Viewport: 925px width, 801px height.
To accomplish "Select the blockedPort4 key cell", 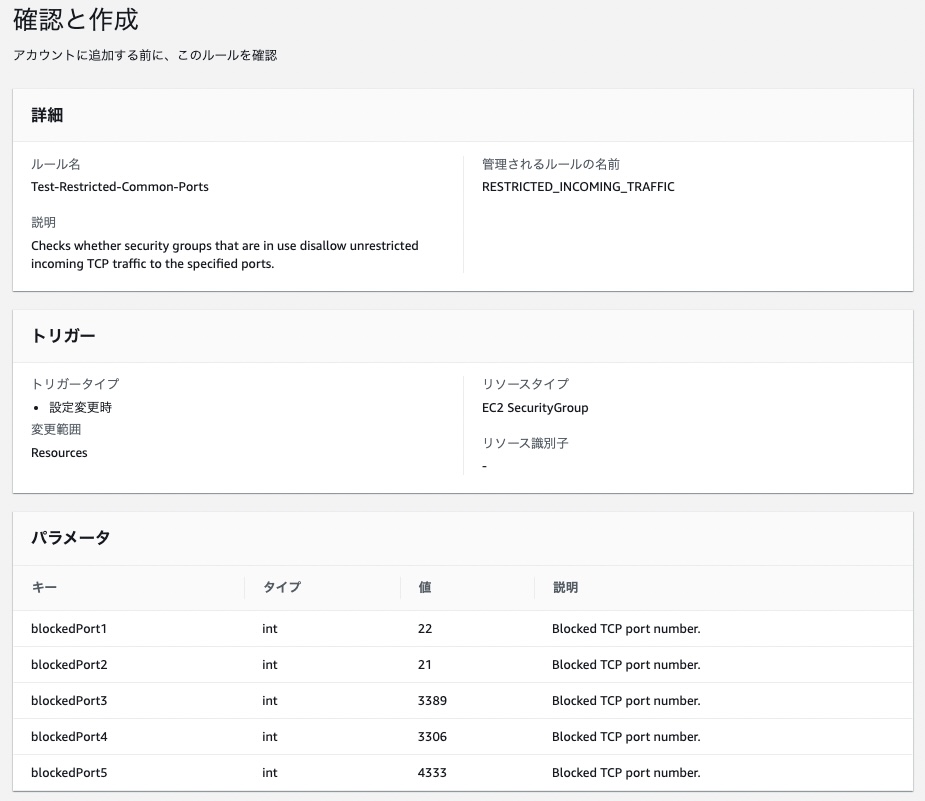I will point(69,737).
